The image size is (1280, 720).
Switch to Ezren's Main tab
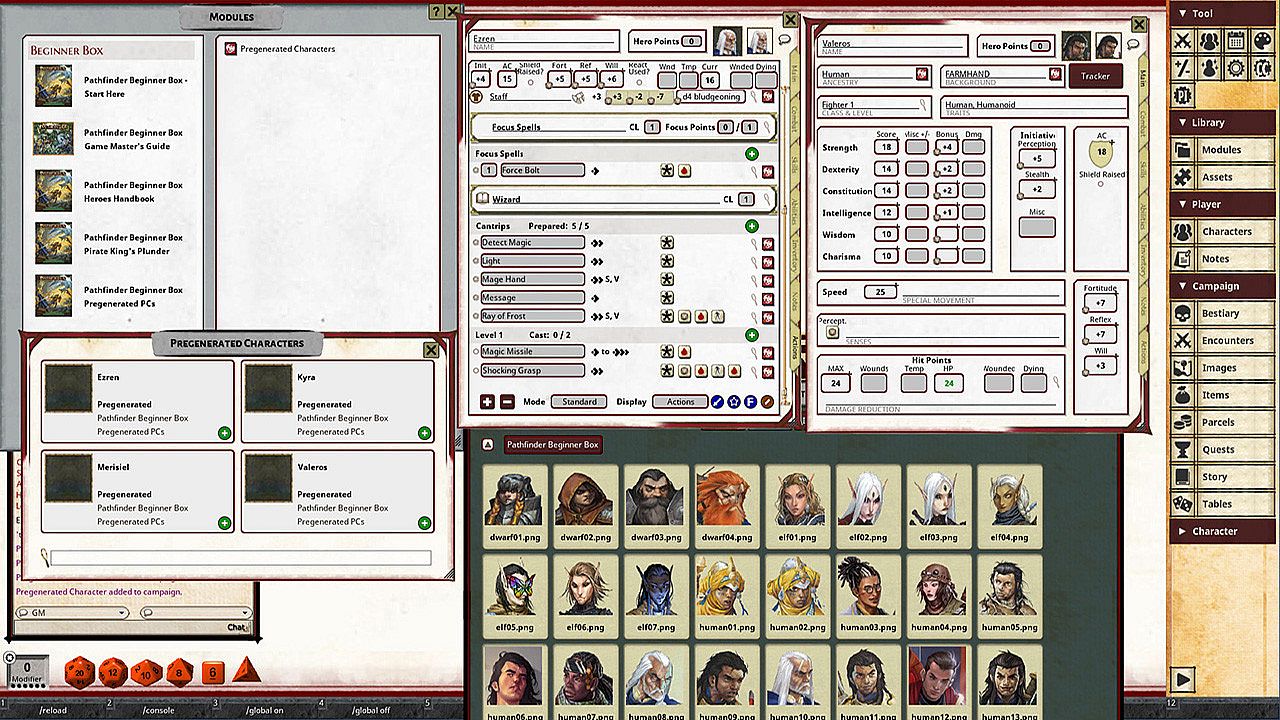(794, 72)
